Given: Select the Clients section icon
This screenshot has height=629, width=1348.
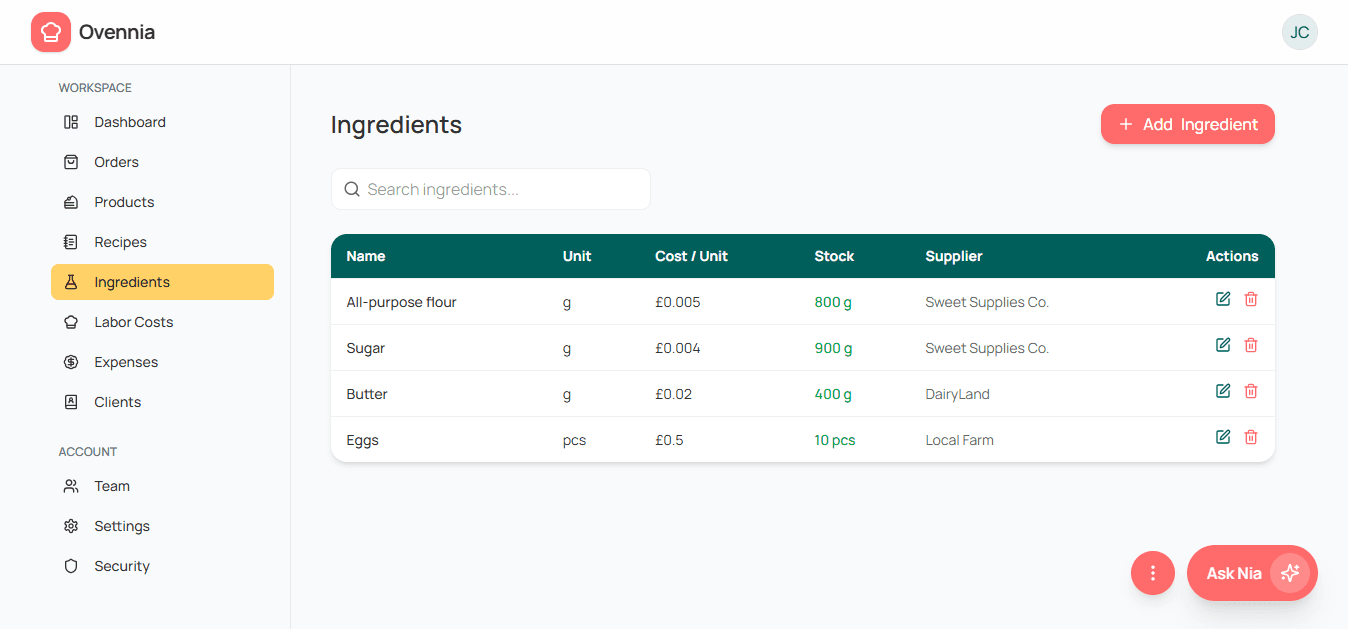Looking at the screenshot, I should [70, 401].
